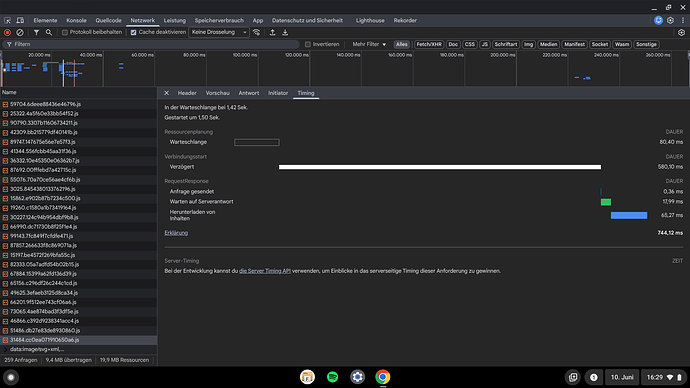Open the Lighthouse panel
The height and width of the screenshot is (388, 690).
[370, 20]
